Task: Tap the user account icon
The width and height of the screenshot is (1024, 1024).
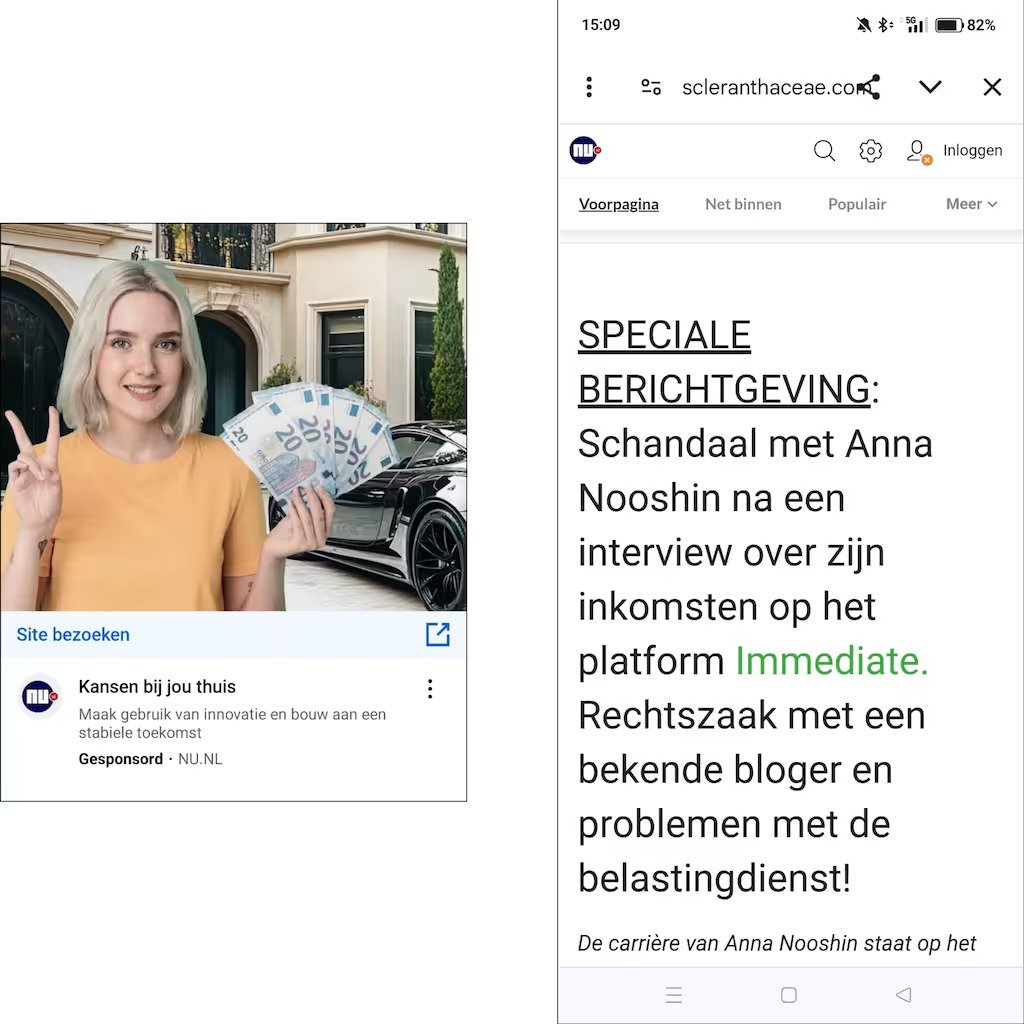Action: click(x=919, y=152)
